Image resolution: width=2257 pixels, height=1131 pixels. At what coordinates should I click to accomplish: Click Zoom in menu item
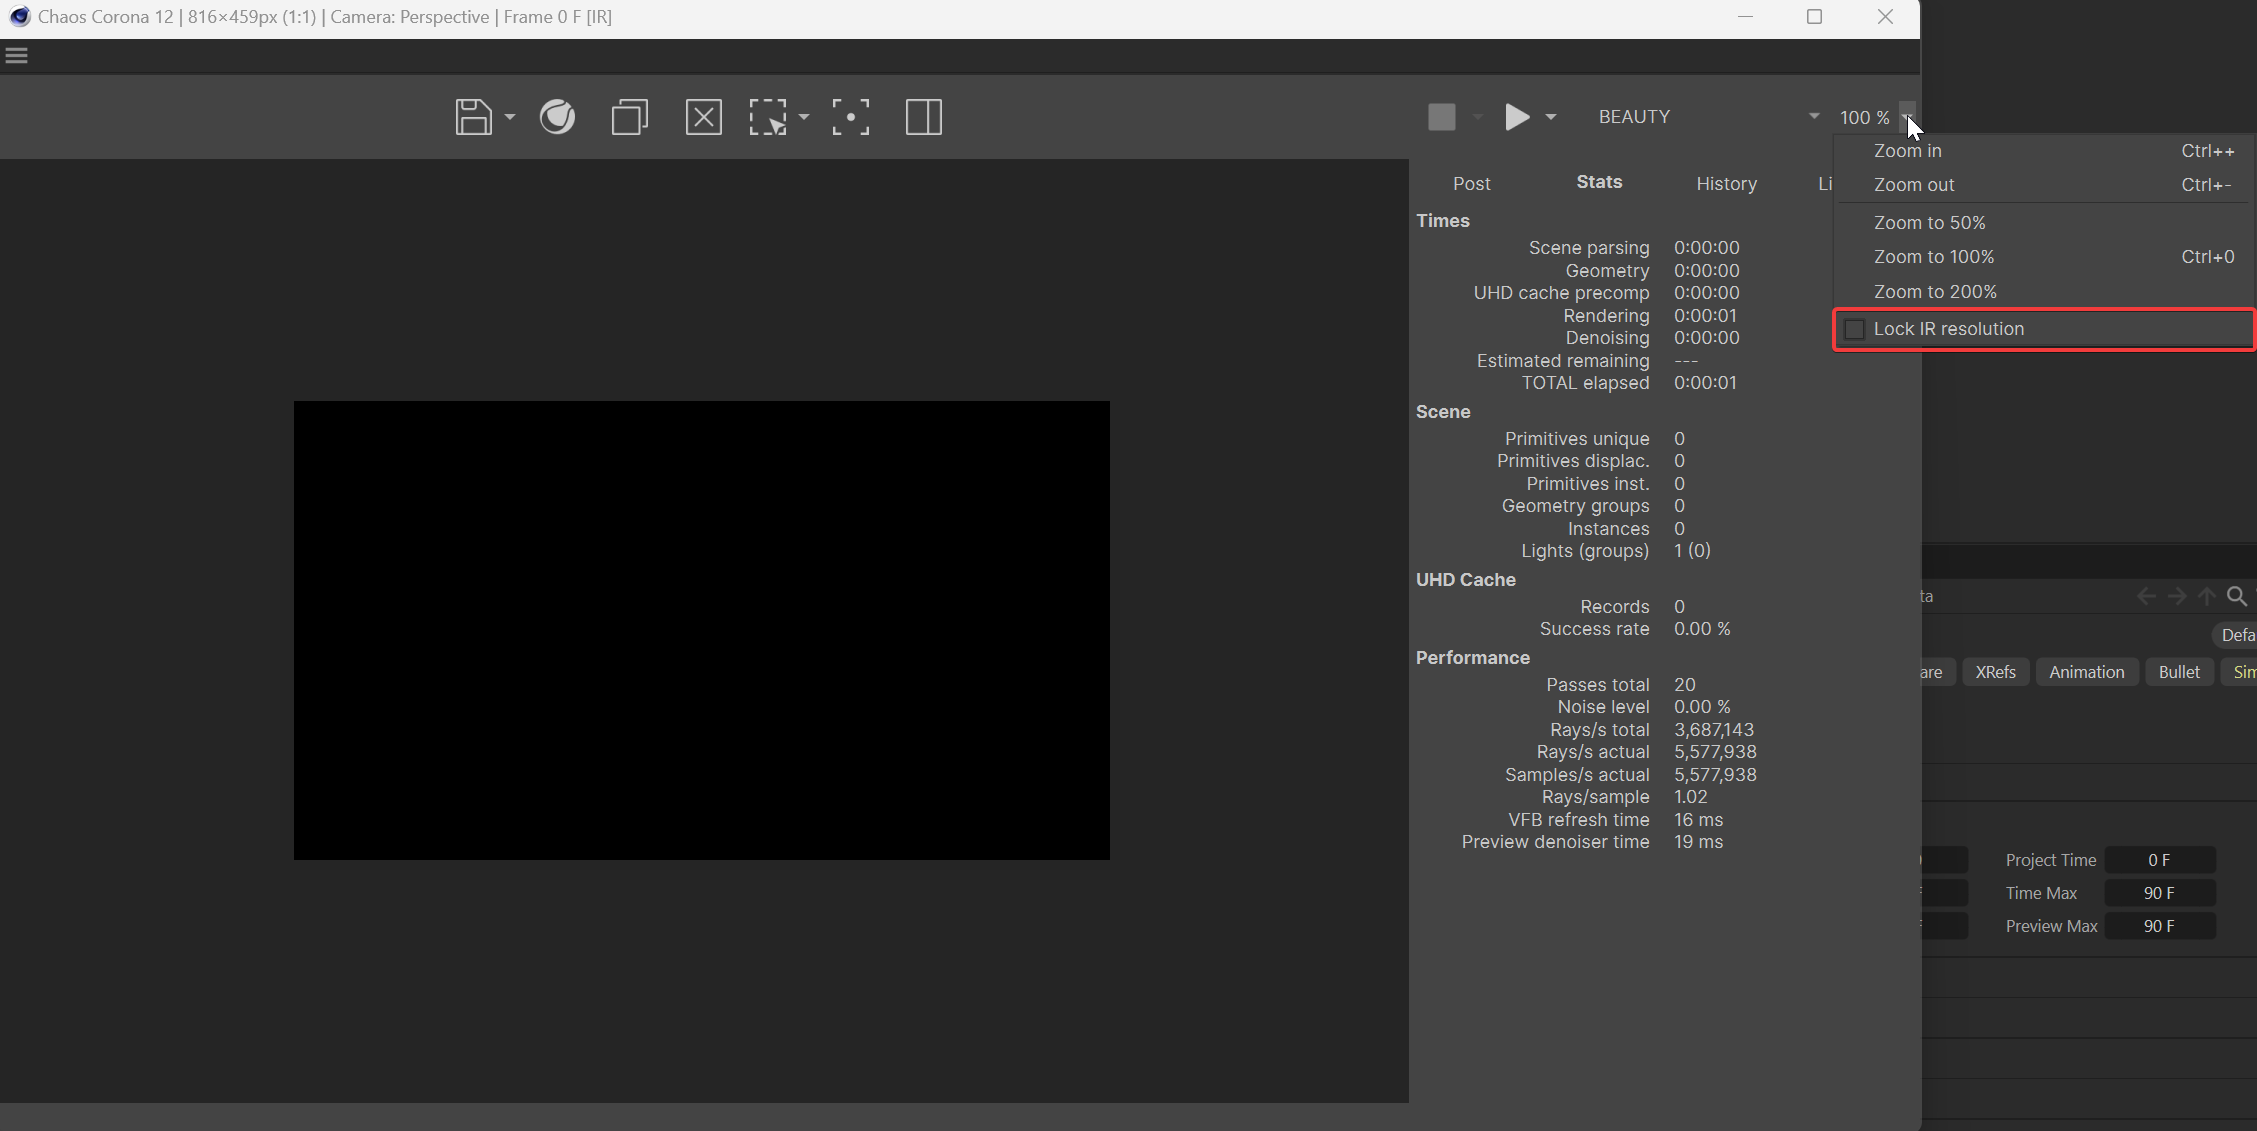point(1907,151)
